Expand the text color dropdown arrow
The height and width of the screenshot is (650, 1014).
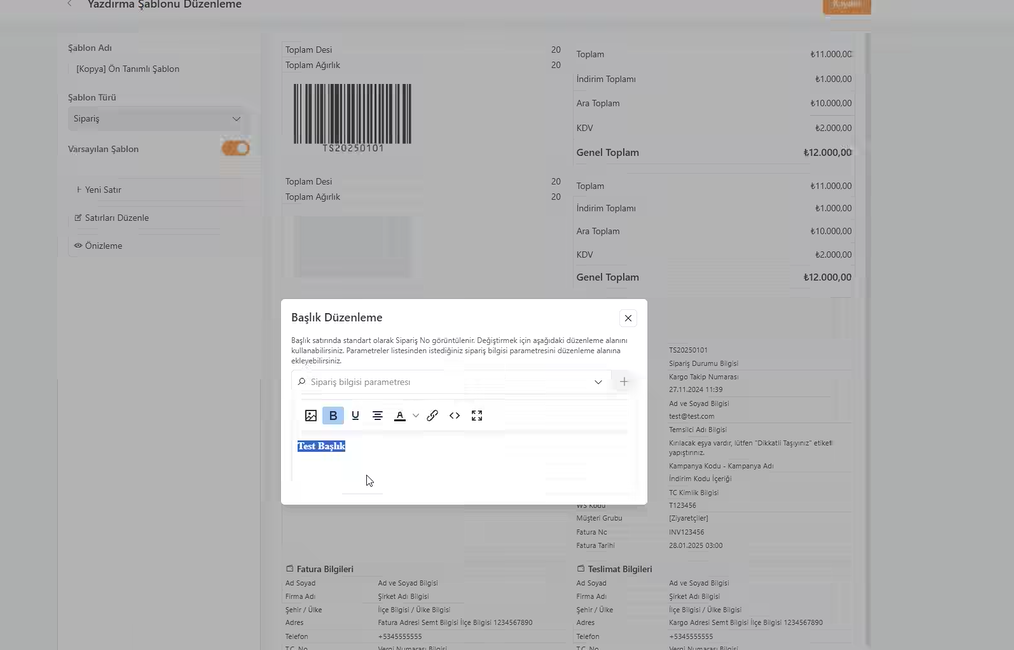[416, 415]
